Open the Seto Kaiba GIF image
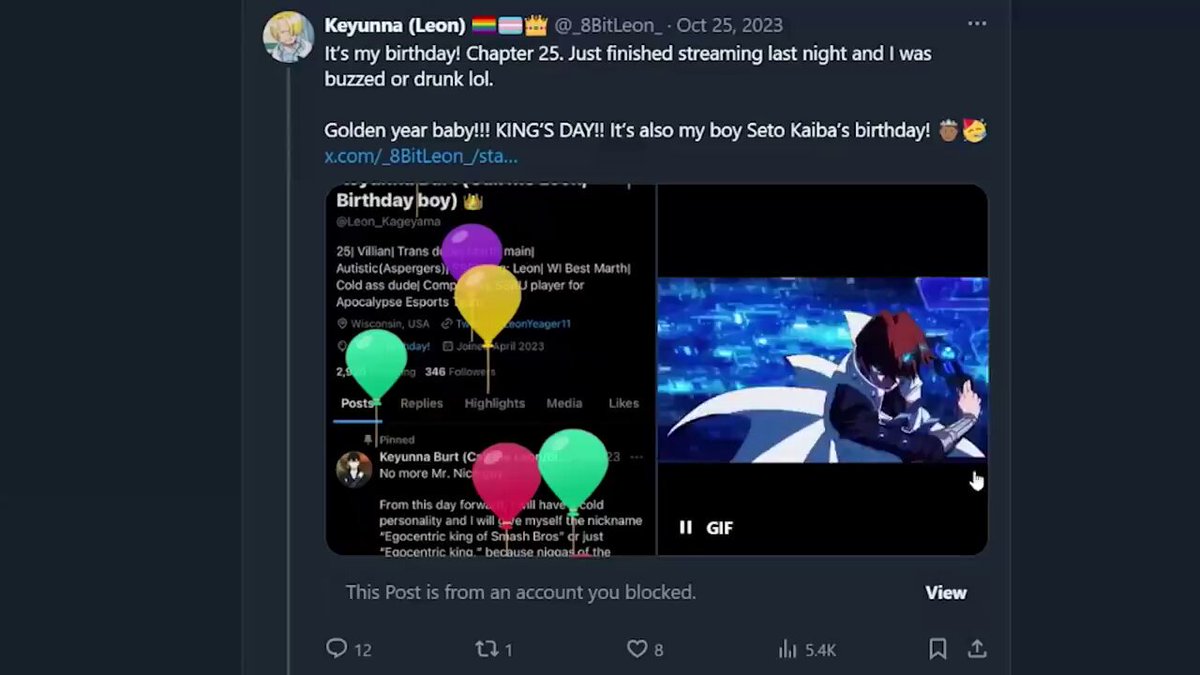1200x675 pixels. pos(822,369)
